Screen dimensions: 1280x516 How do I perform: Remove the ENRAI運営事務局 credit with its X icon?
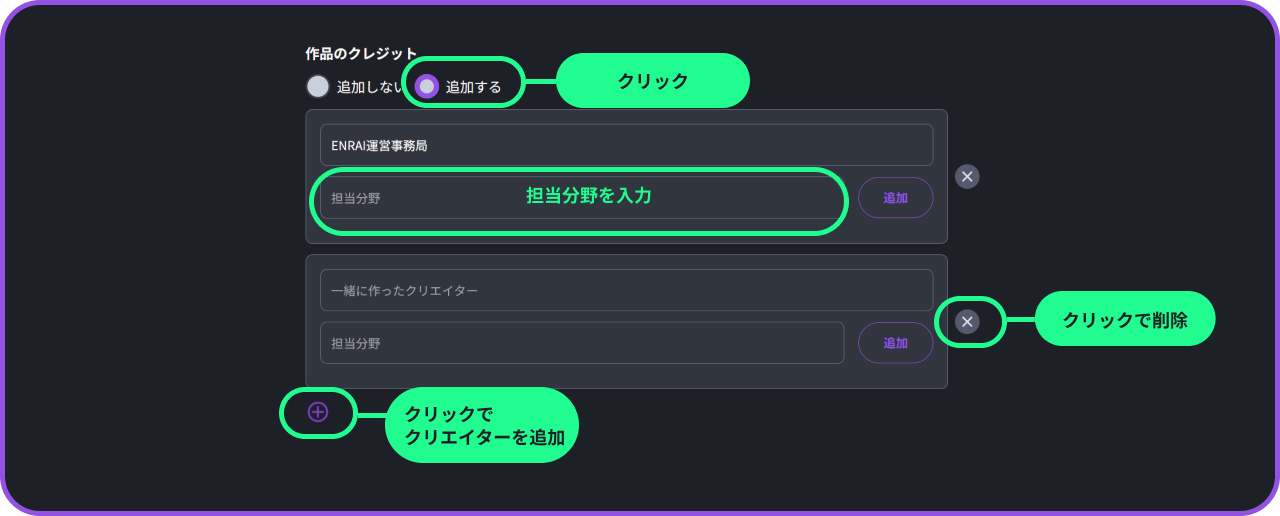966,177
